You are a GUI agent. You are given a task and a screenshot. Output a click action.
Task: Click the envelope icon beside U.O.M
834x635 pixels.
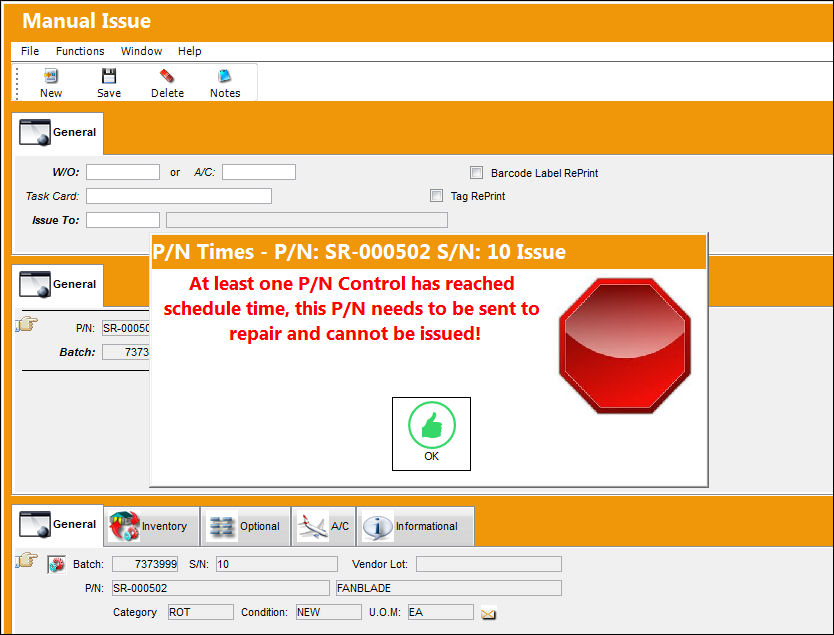click(x=488, y=614)
